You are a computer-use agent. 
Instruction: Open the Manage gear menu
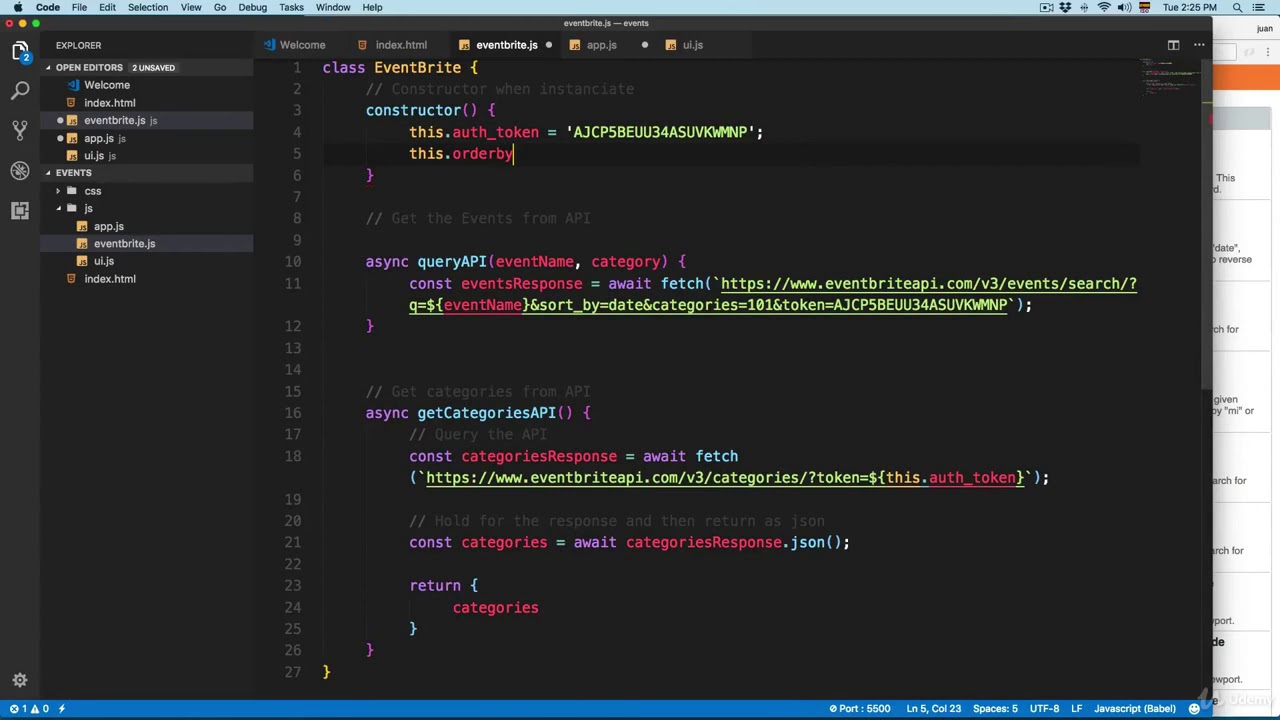(x=20, y=680)
